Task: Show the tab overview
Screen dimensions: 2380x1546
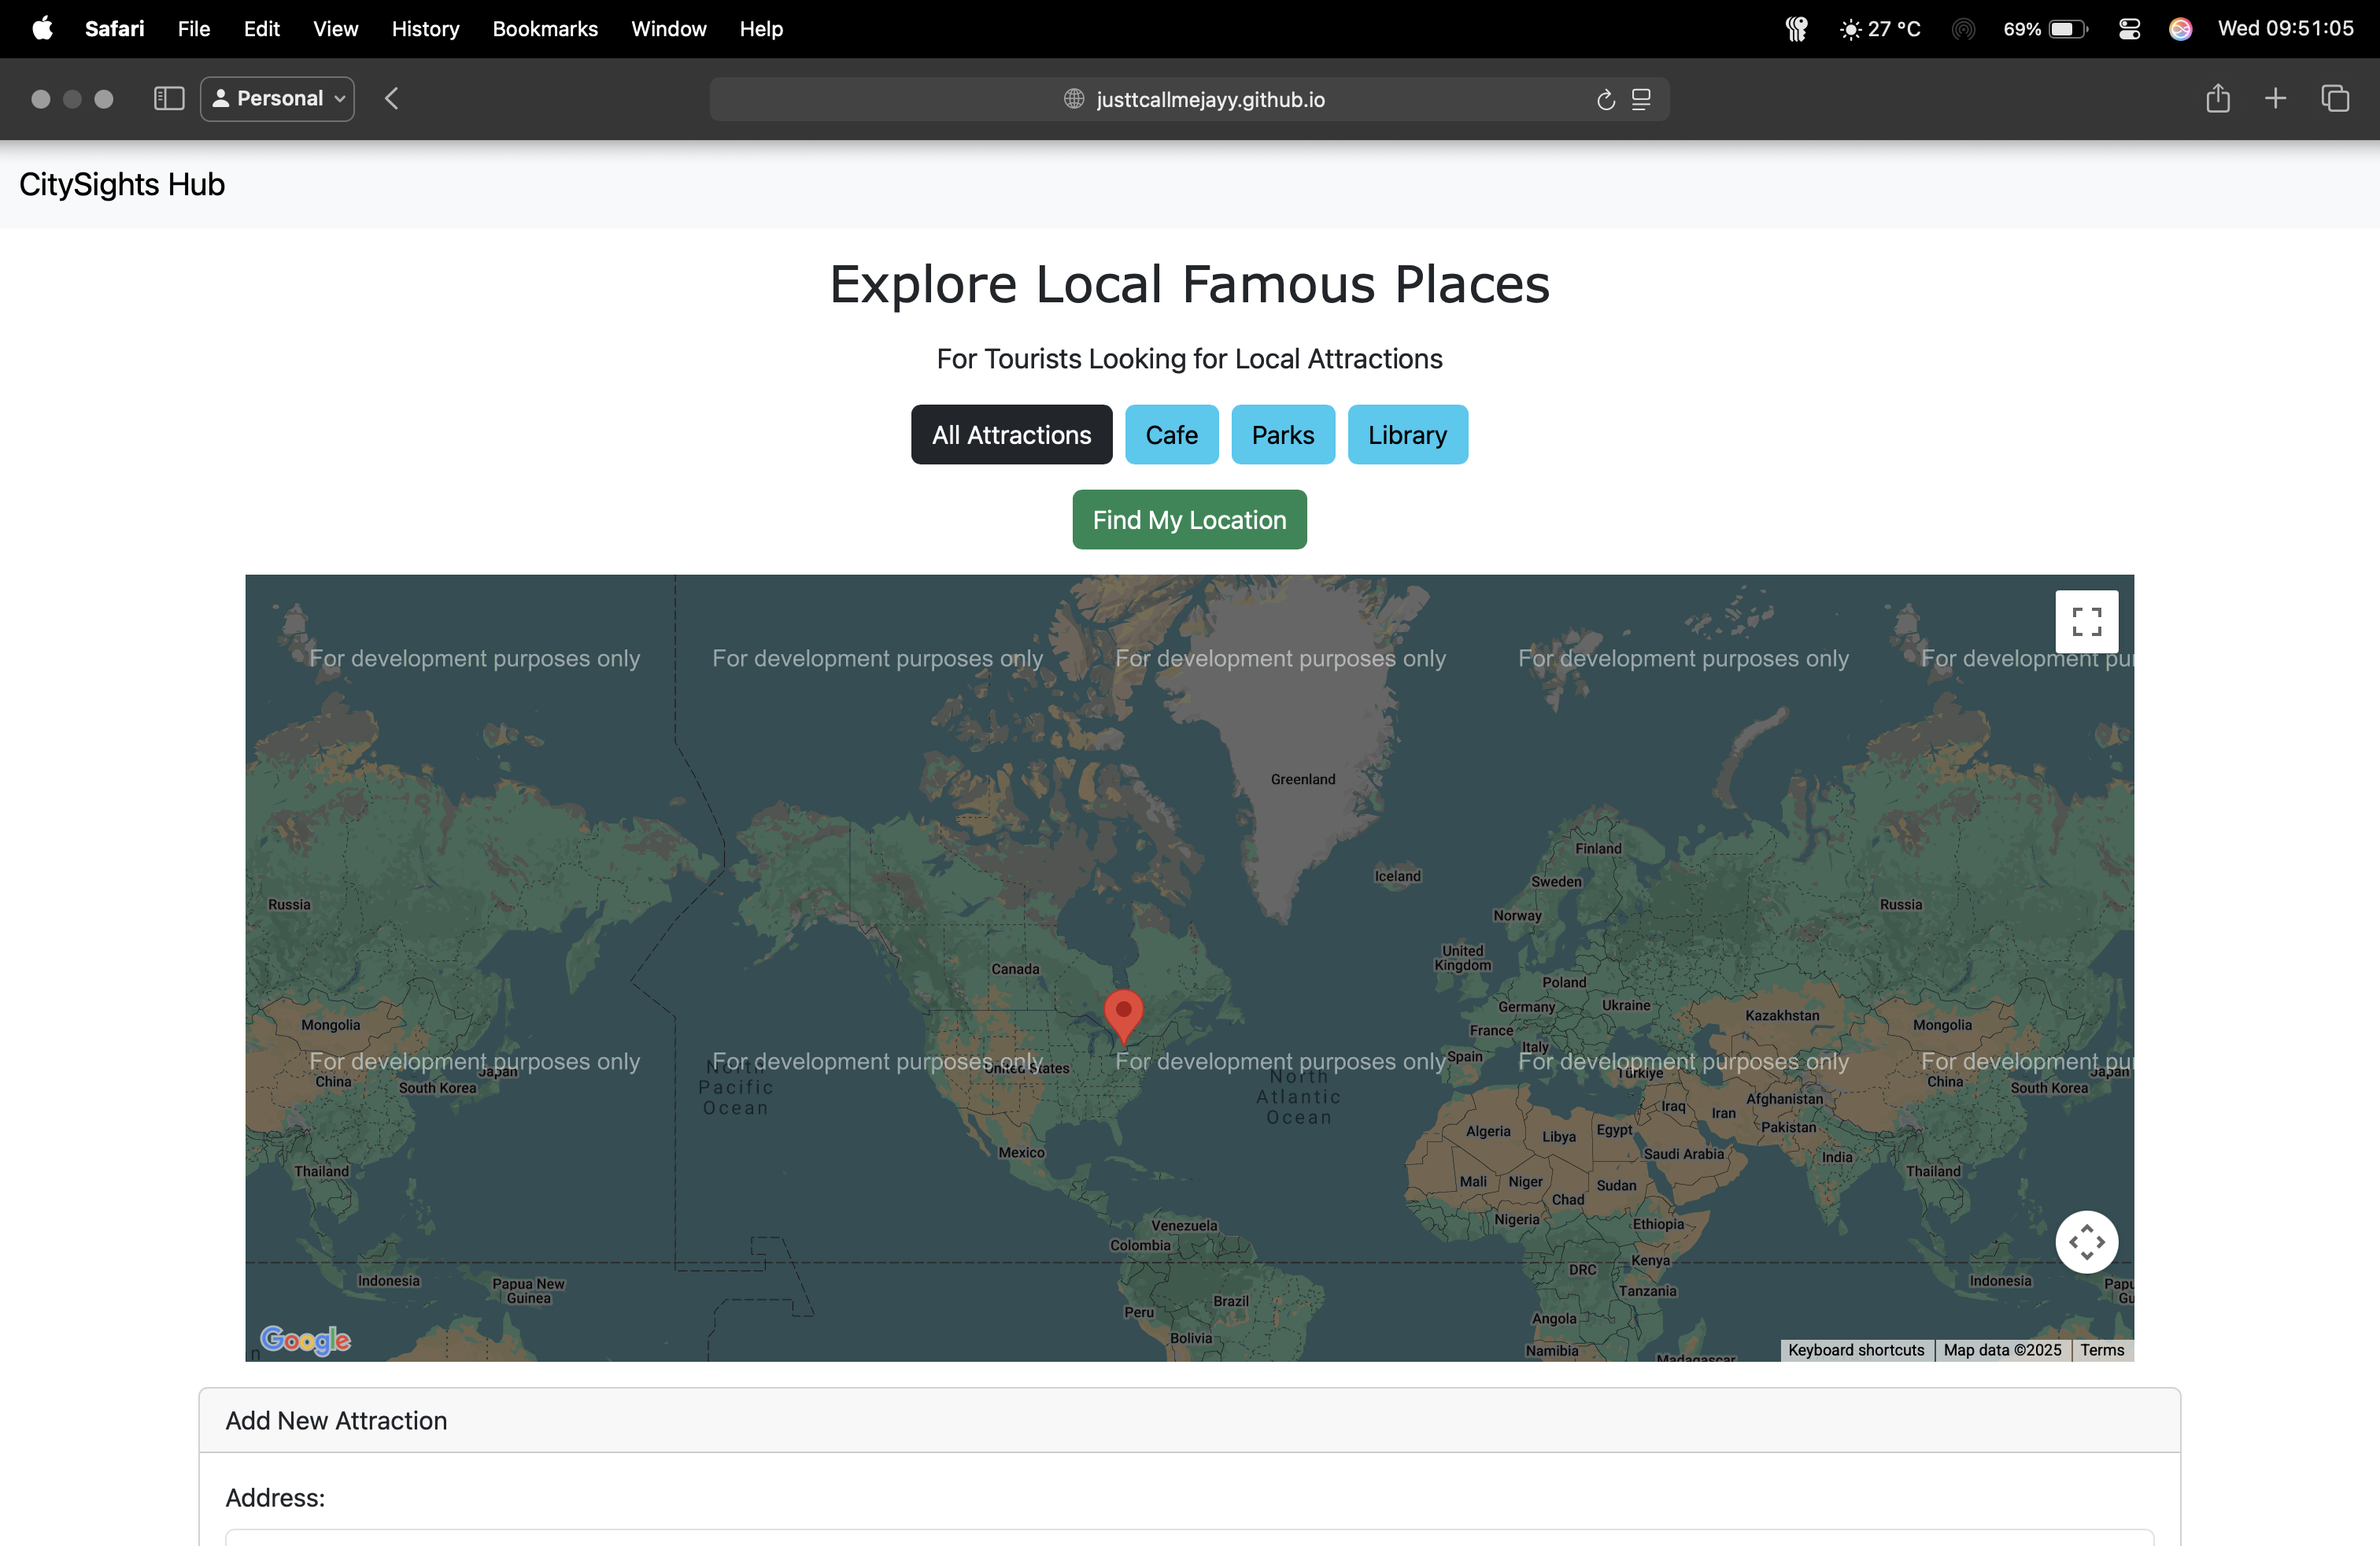Action: 2336,98
